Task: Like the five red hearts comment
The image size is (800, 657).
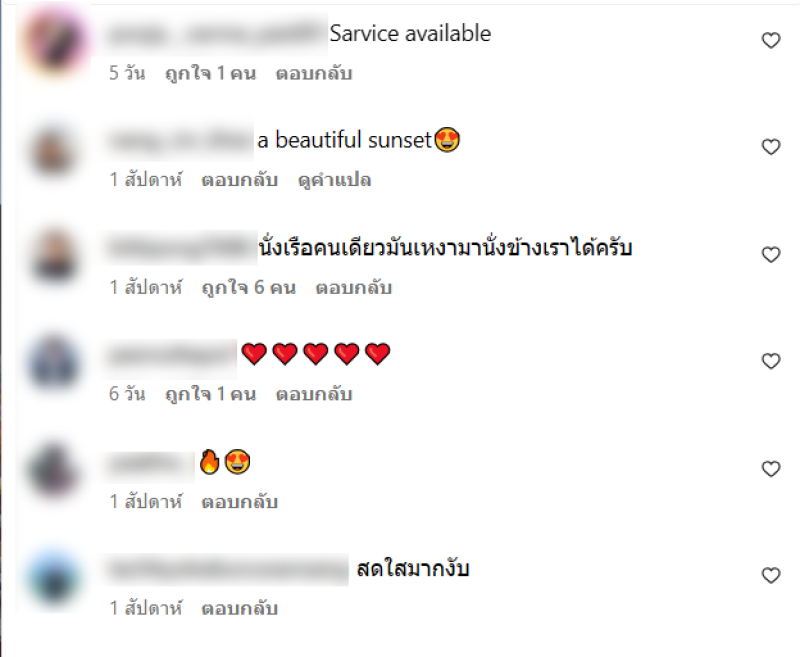Action: [x=771, y=361]
